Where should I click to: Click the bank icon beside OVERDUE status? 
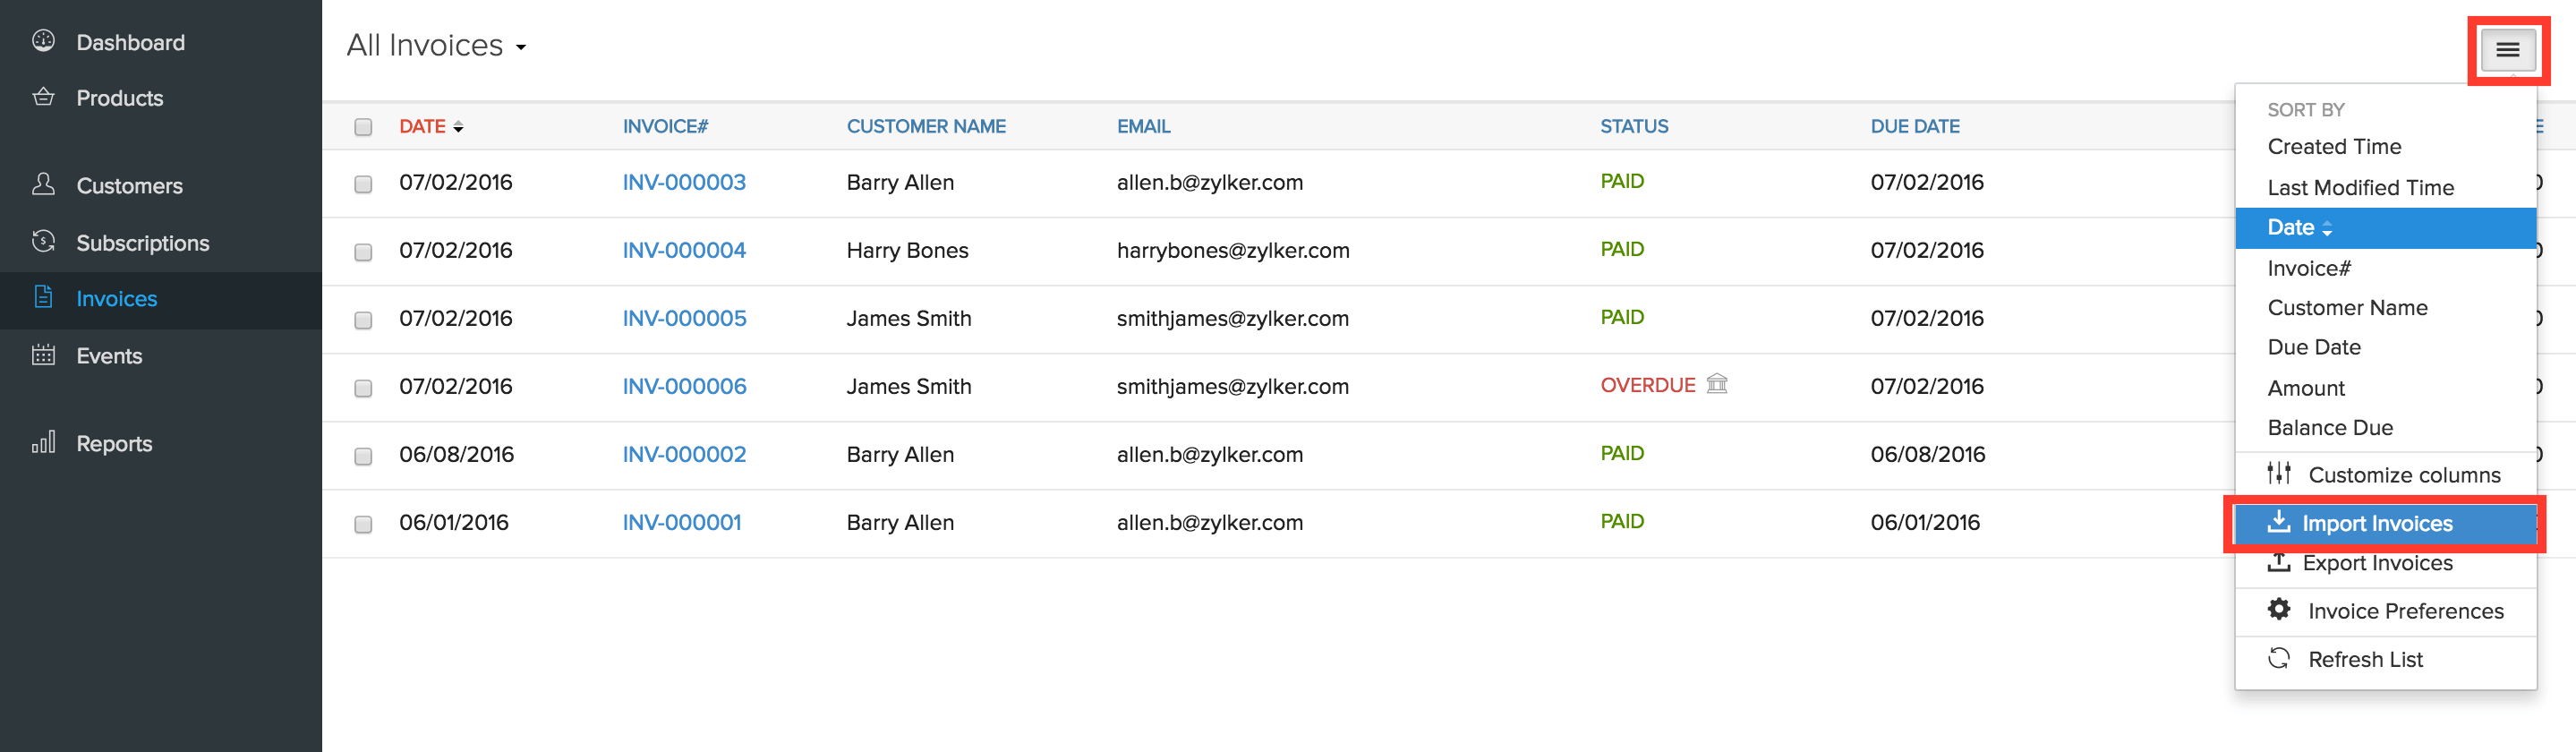point(1716,384)
